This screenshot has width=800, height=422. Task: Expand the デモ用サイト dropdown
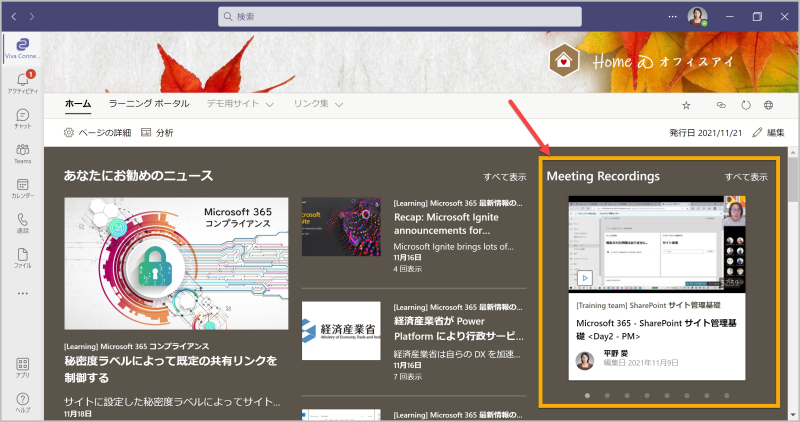240,104
